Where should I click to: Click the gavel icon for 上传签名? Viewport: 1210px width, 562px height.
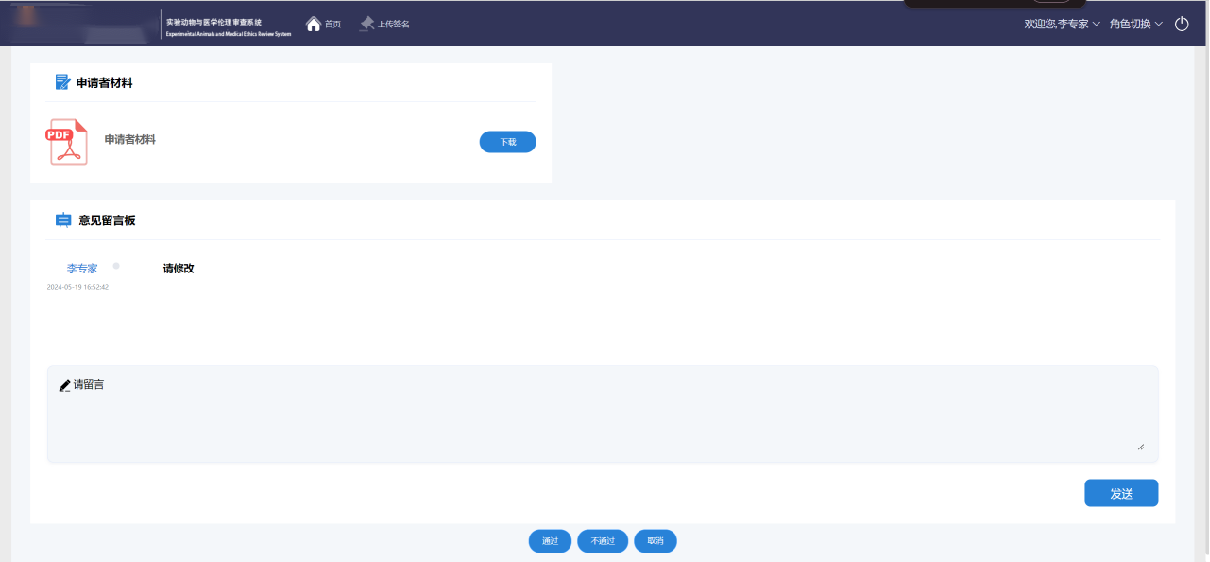[x=367, y=23]
